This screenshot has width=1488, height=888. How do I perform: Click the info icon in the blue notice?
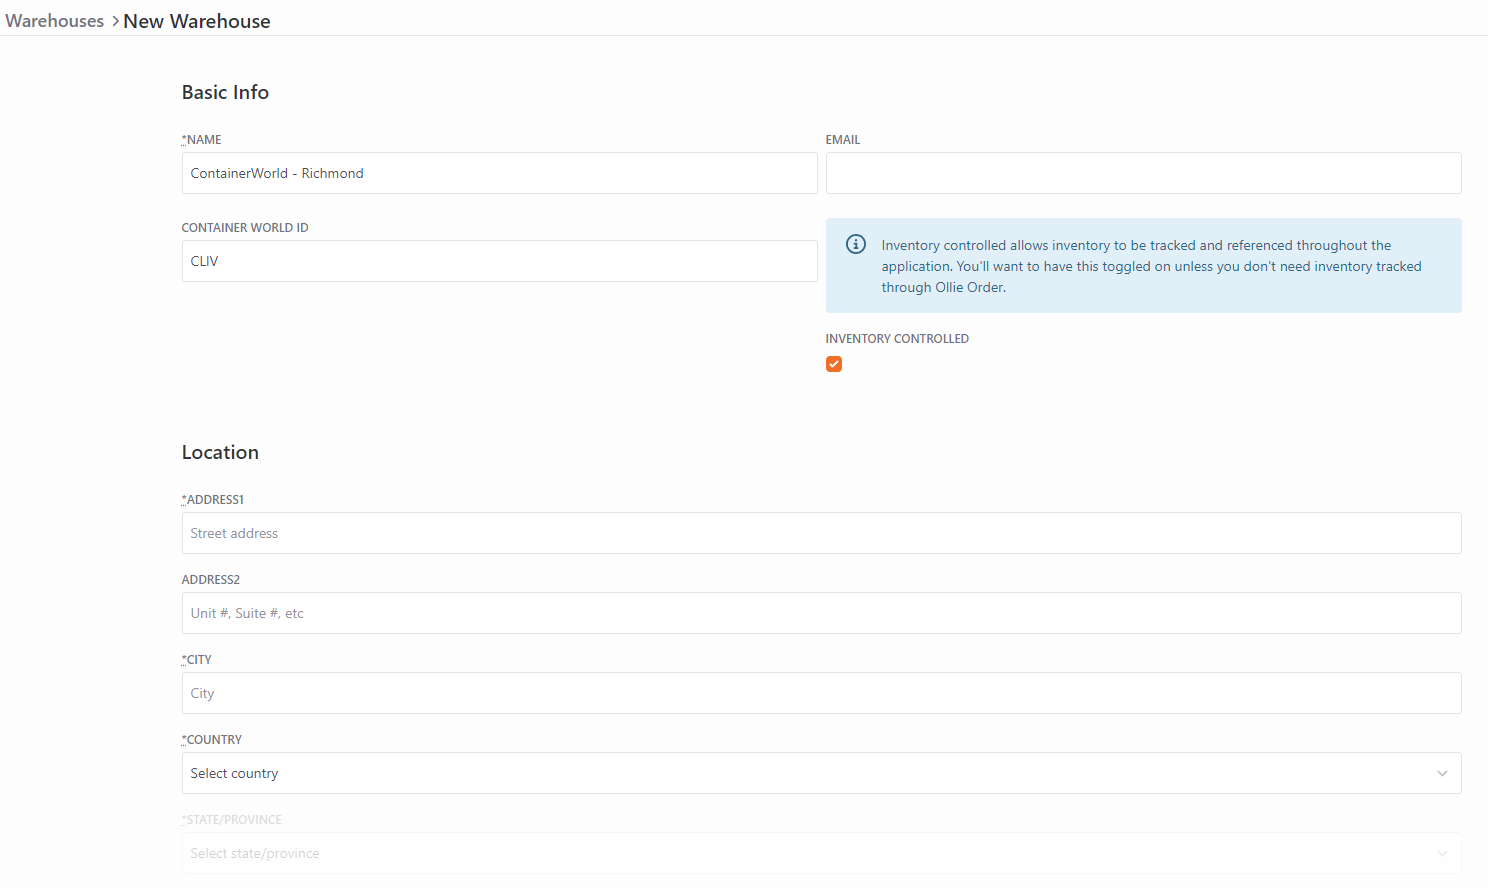[x=856, y=244]
